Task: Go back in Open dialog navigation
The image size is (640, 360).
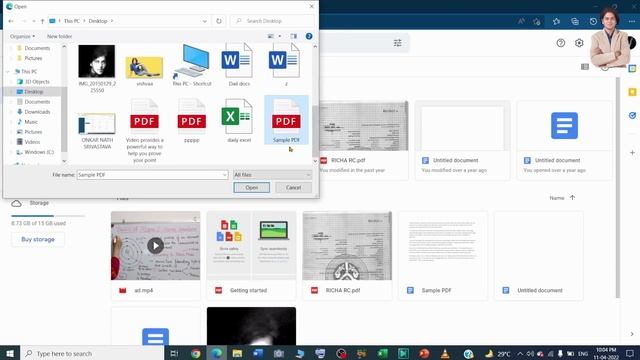Action: click(11, 21)
